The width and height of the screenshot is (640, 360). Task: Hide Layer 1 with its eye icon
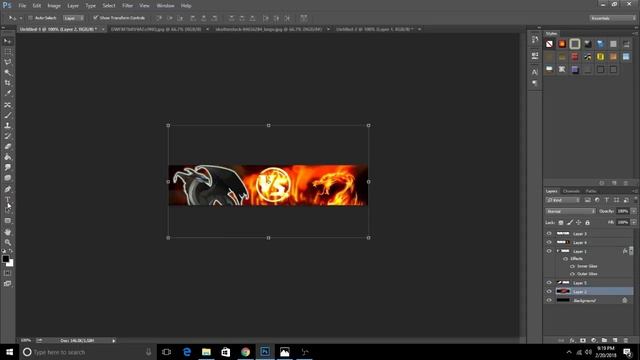tap(549, 251)
